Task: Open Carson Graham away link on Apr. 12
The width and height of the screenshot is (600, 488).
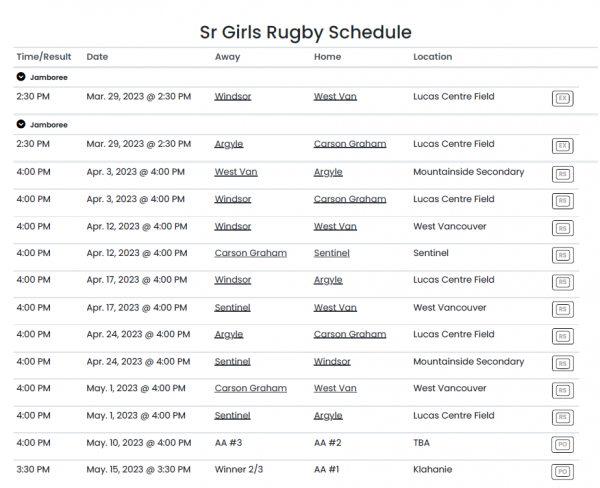Action: click(250, 253)
